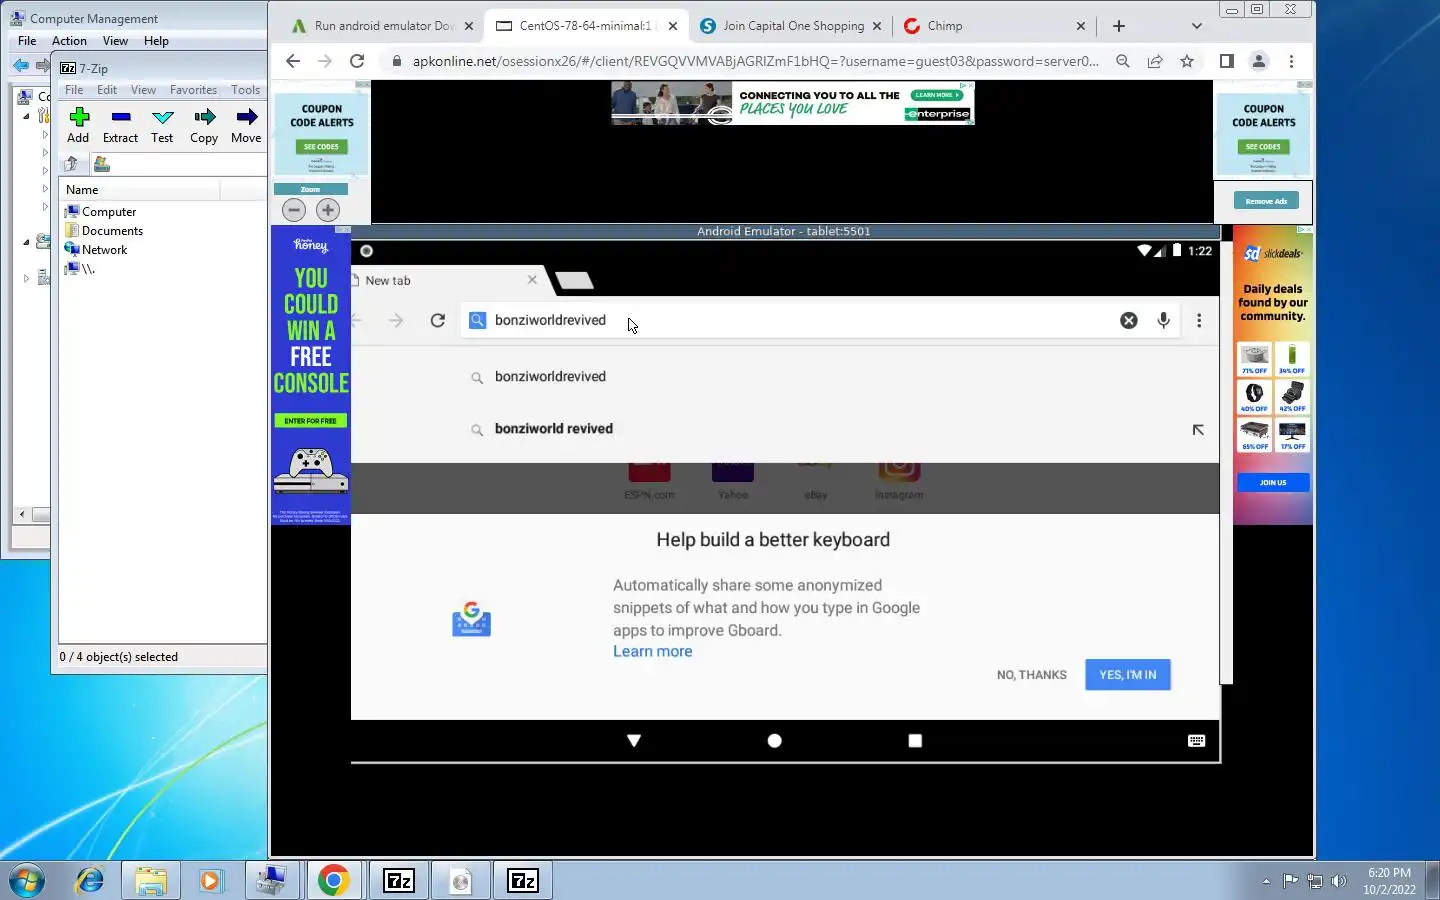Image resolution: width=1440 pixels, height=900 pixels.
Task: Click the Name column header
Action: pos(140,190)
